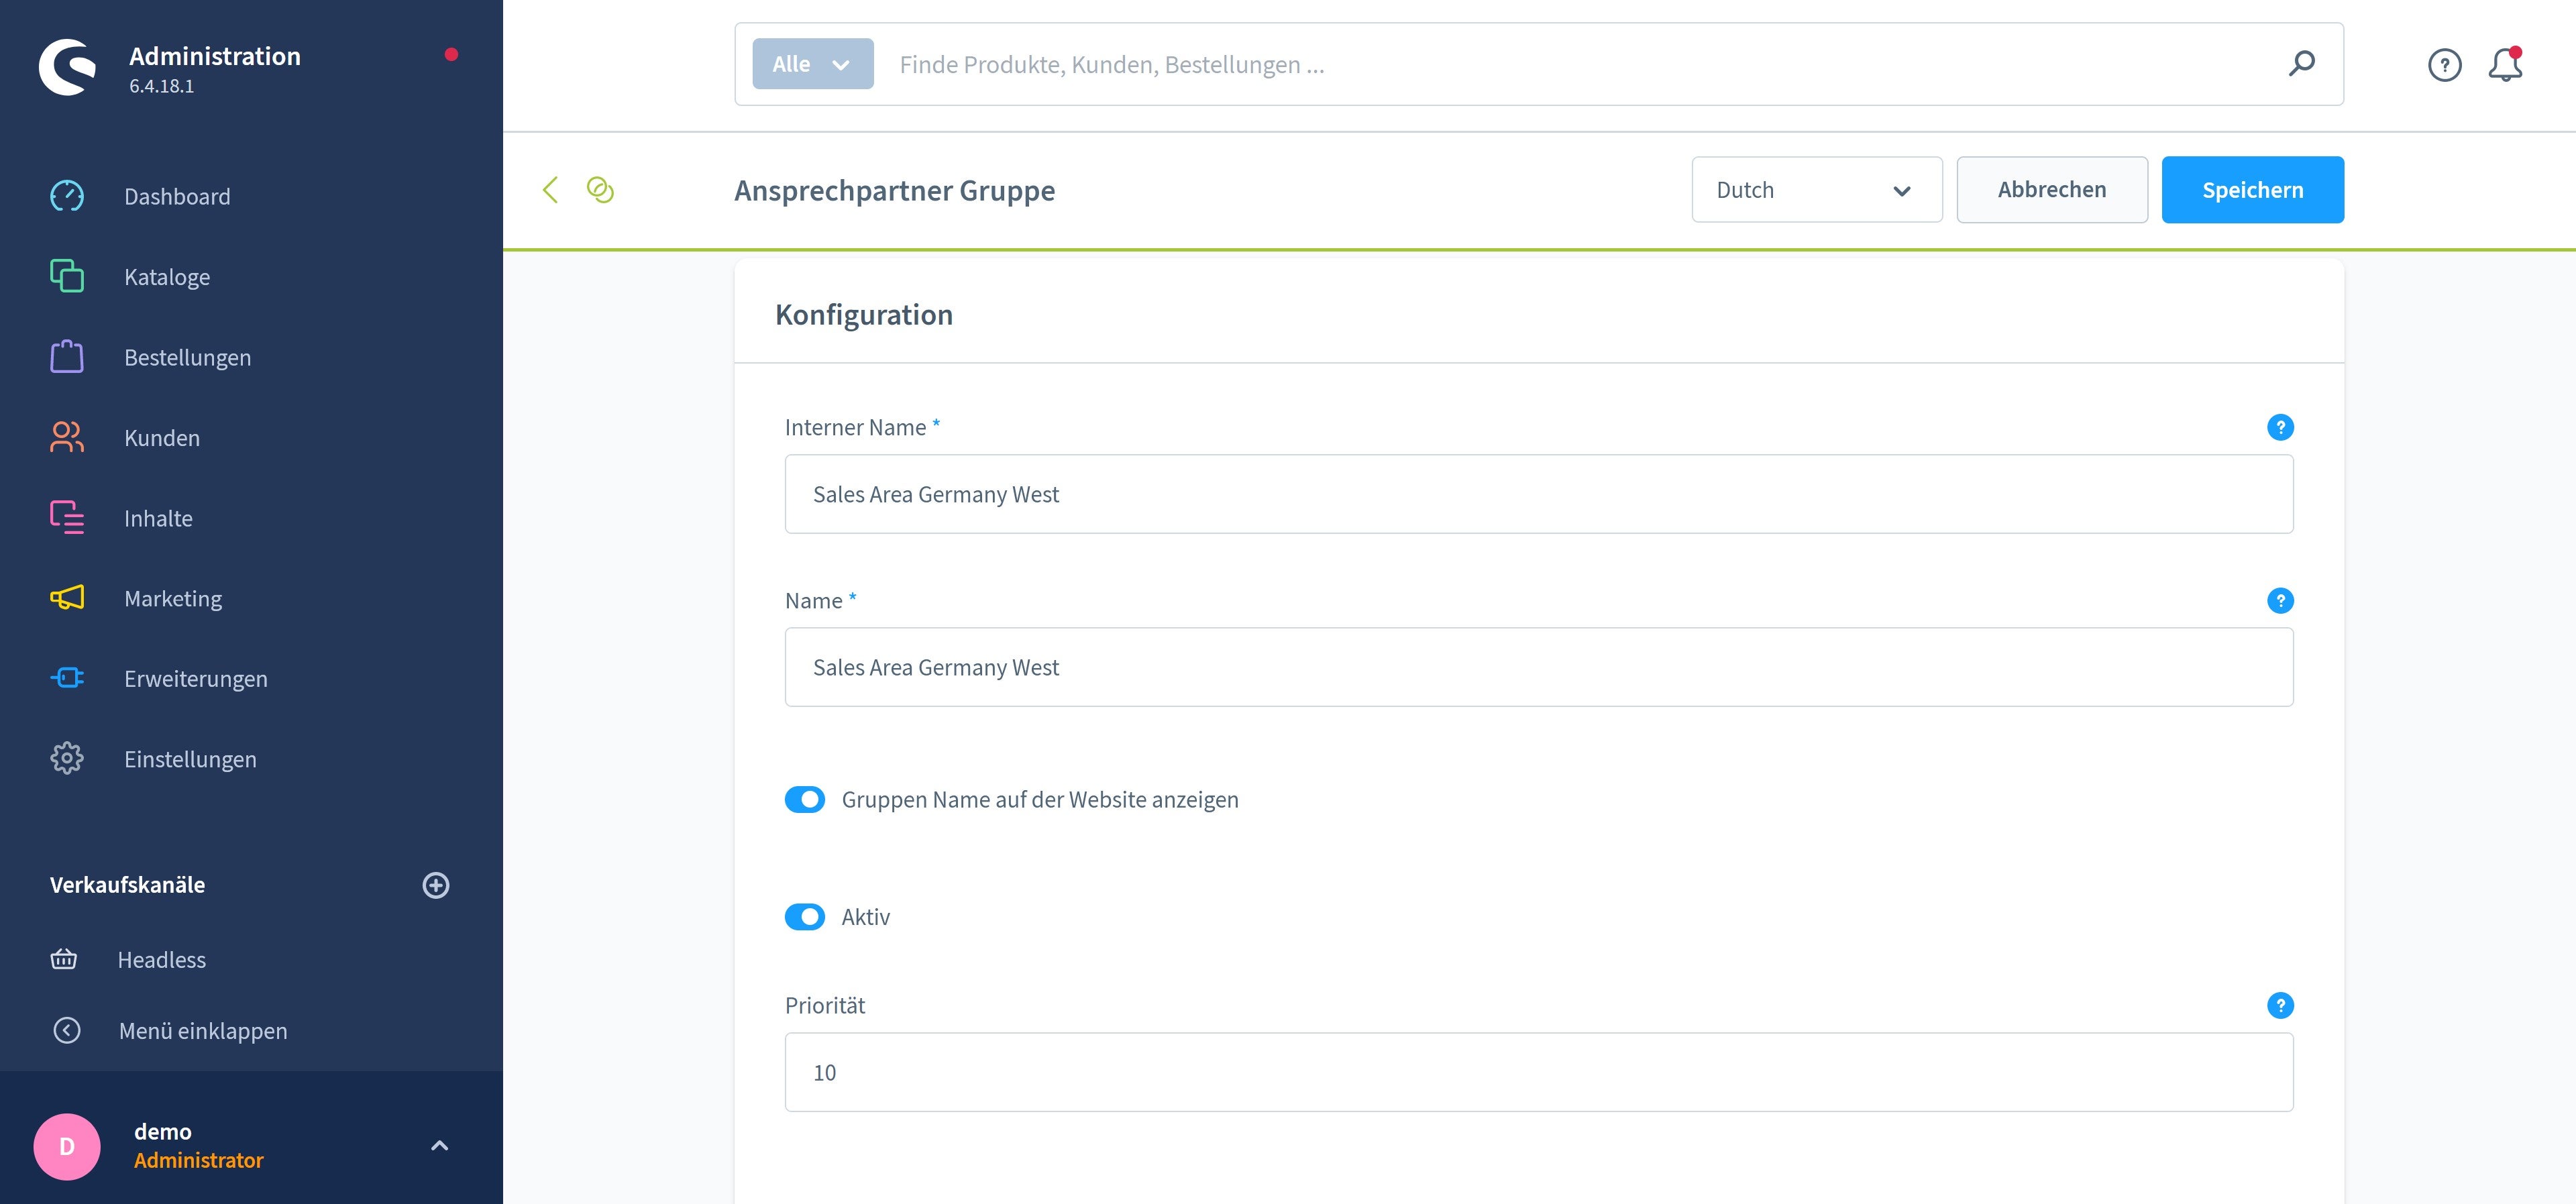Open the notifications bell icon
The height and width of the screenshot is (1204, 2576).
2505,65
